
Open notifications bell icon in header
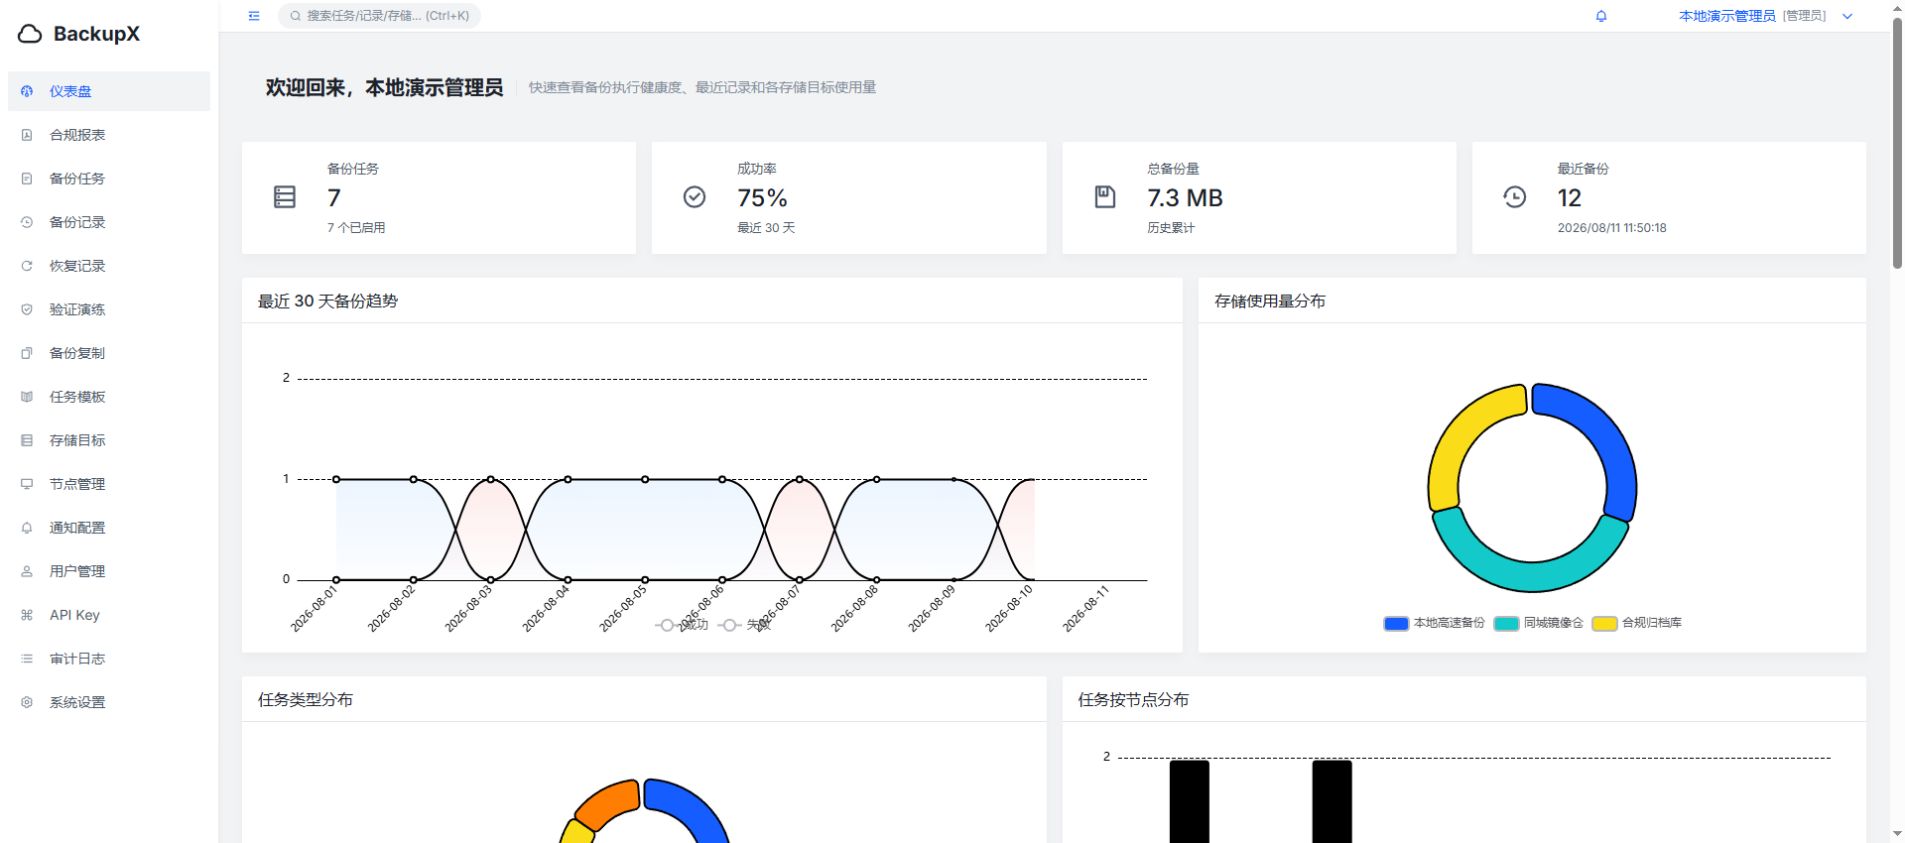point(1601,16)
